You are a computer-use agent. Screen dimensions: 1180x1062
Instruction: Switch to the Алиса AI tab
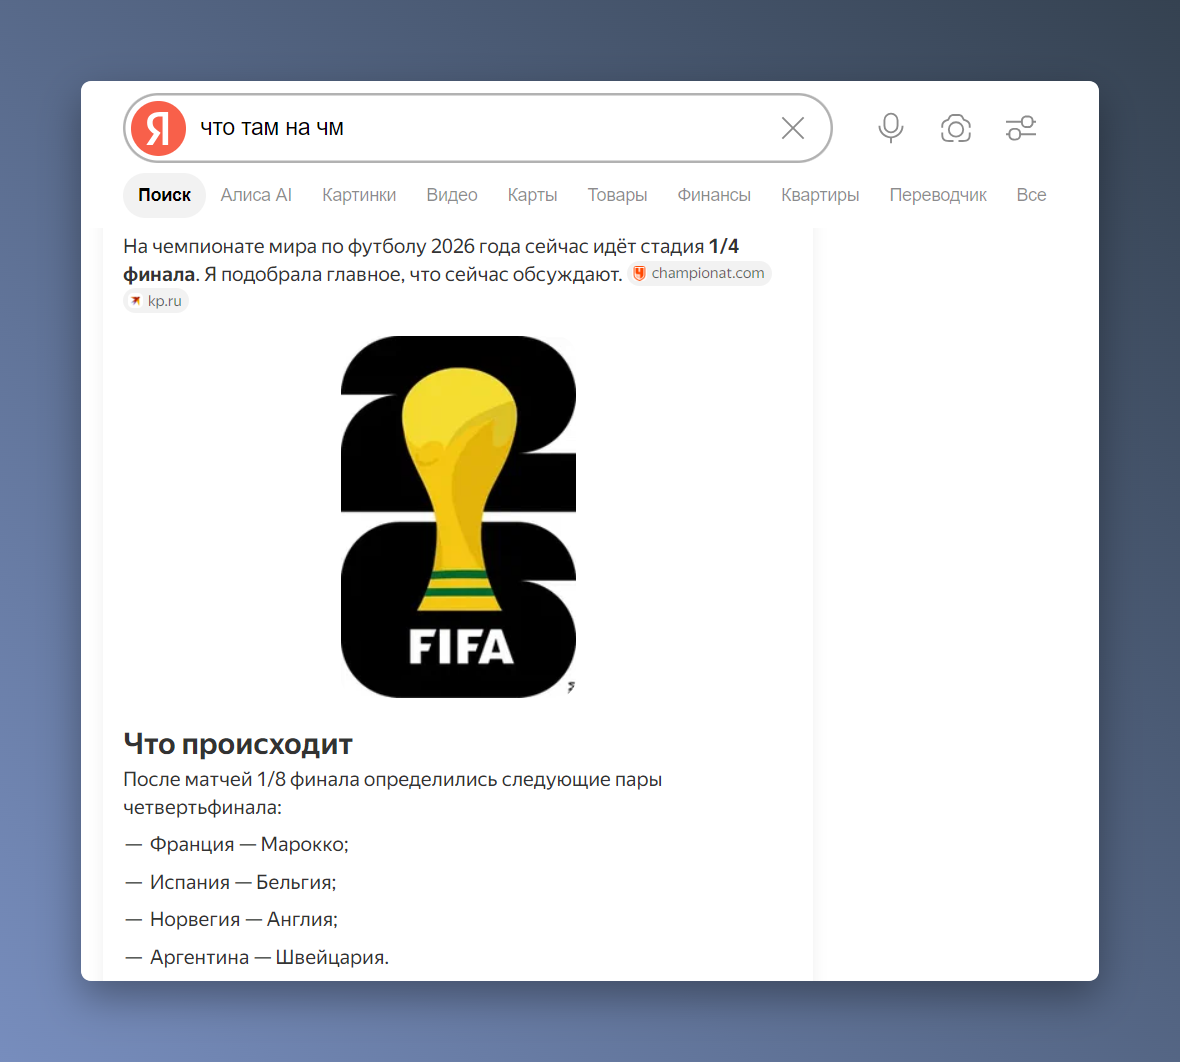click(x=256, y=195)
